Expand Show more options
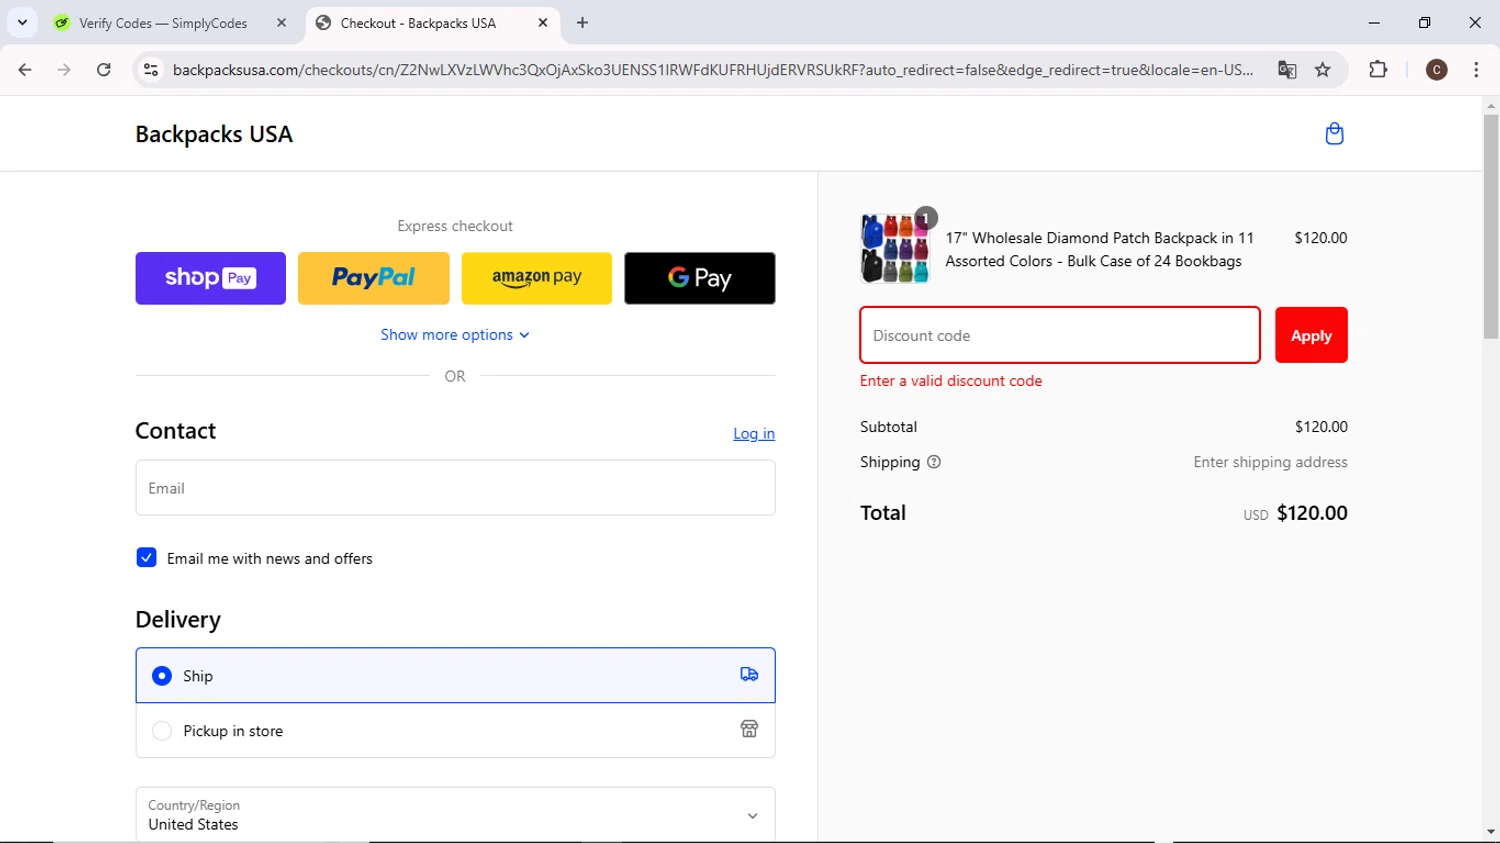The height and width of the screenshot is (843, 1500). [455, 335]
